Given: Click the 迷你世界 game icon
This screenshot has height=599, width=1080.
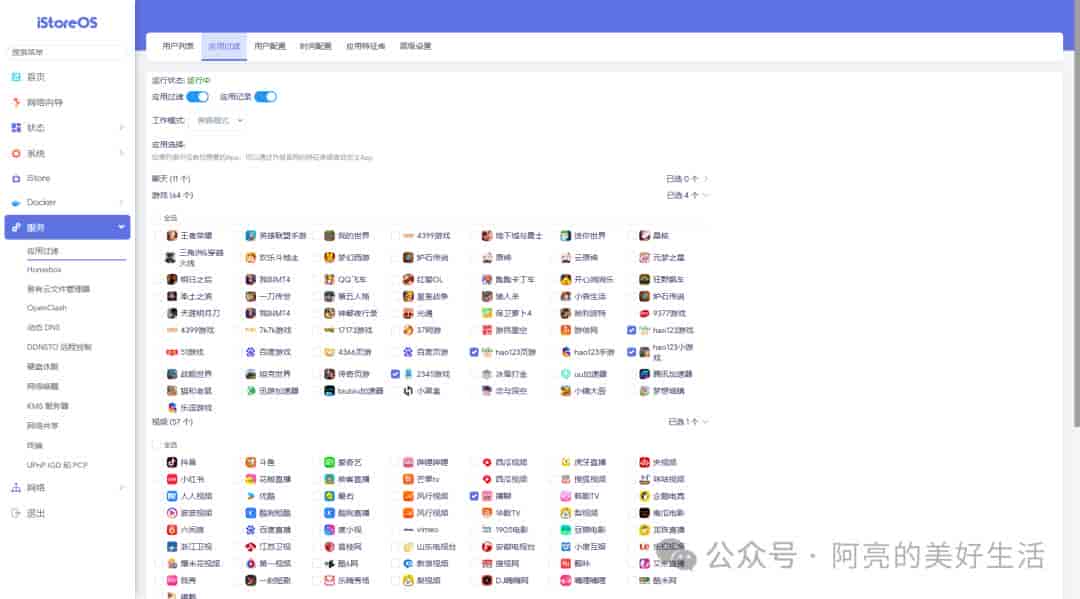Looking at the screenshot, I should coord(565,235).
